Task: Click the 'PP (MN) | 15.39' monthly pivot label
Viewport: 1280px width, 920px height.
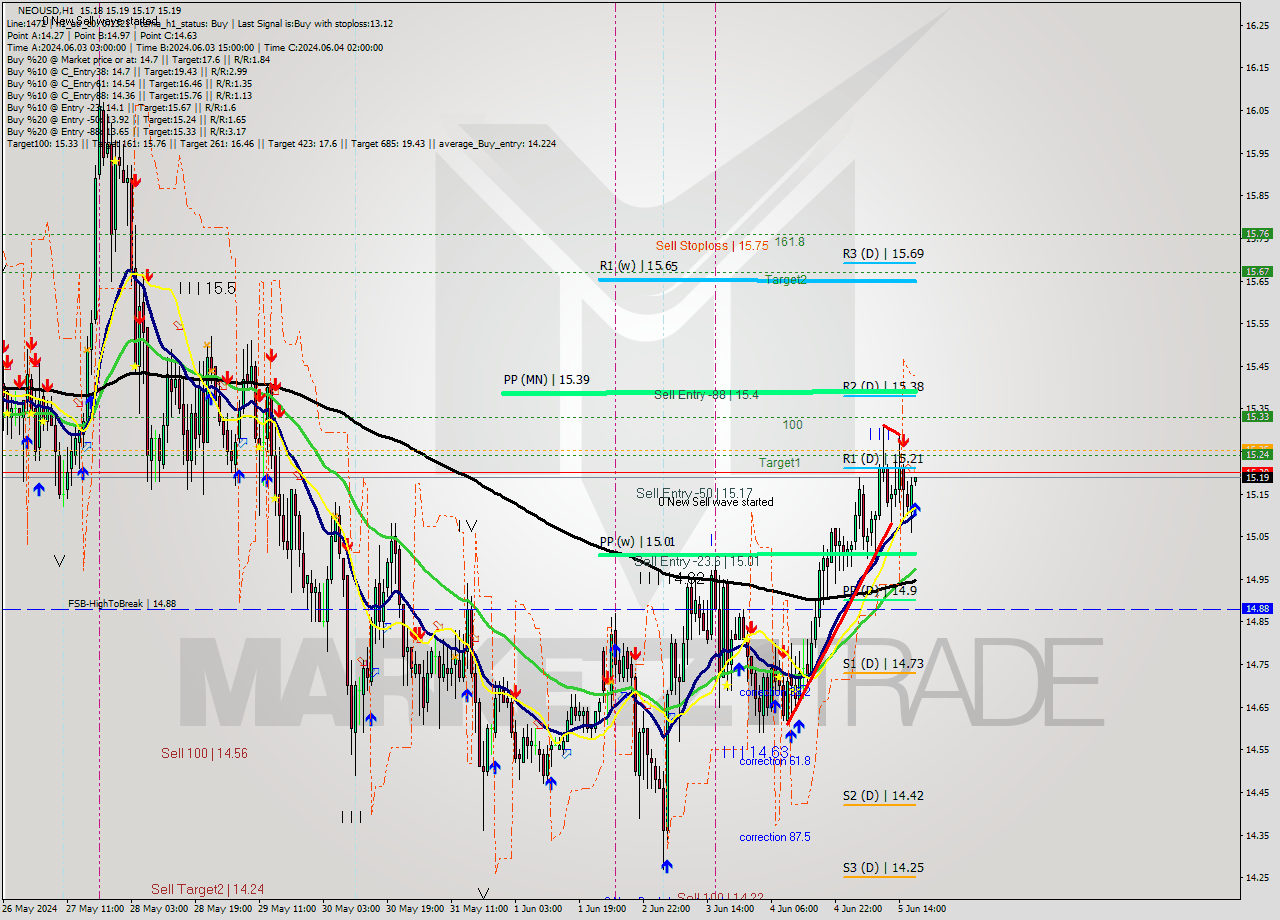Action: (x=546, y=380)
